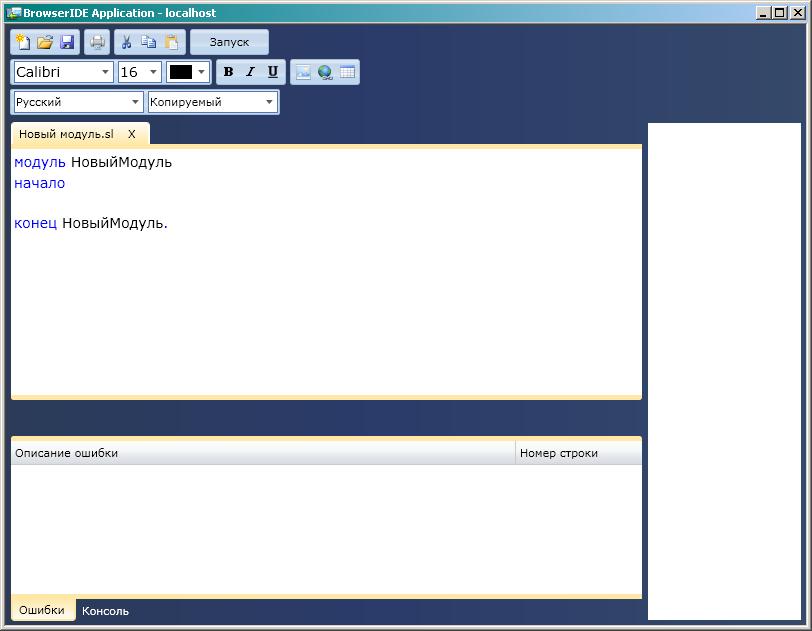Select the Ошибки tab
Image resolution: width=812 pixels, height=631 pixels.
click(42, 610)
